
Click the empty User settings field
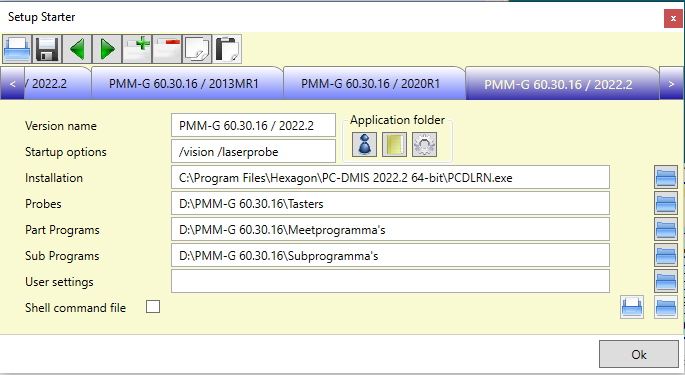(390, 281)
